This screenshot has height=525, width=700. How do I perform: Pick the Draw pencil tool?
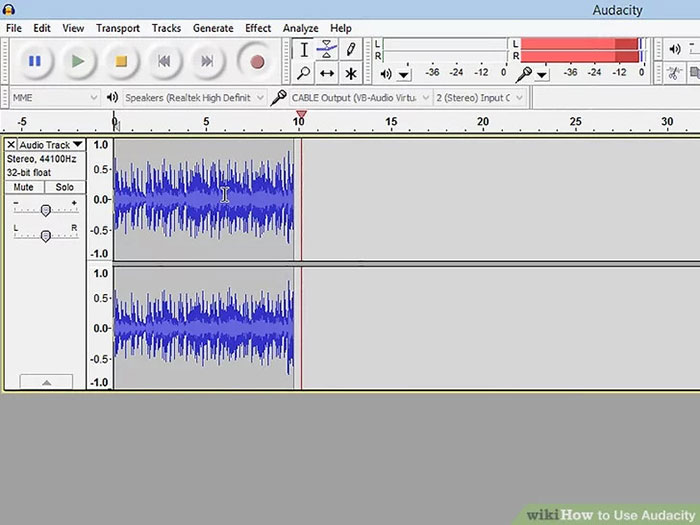coord(350,49)
